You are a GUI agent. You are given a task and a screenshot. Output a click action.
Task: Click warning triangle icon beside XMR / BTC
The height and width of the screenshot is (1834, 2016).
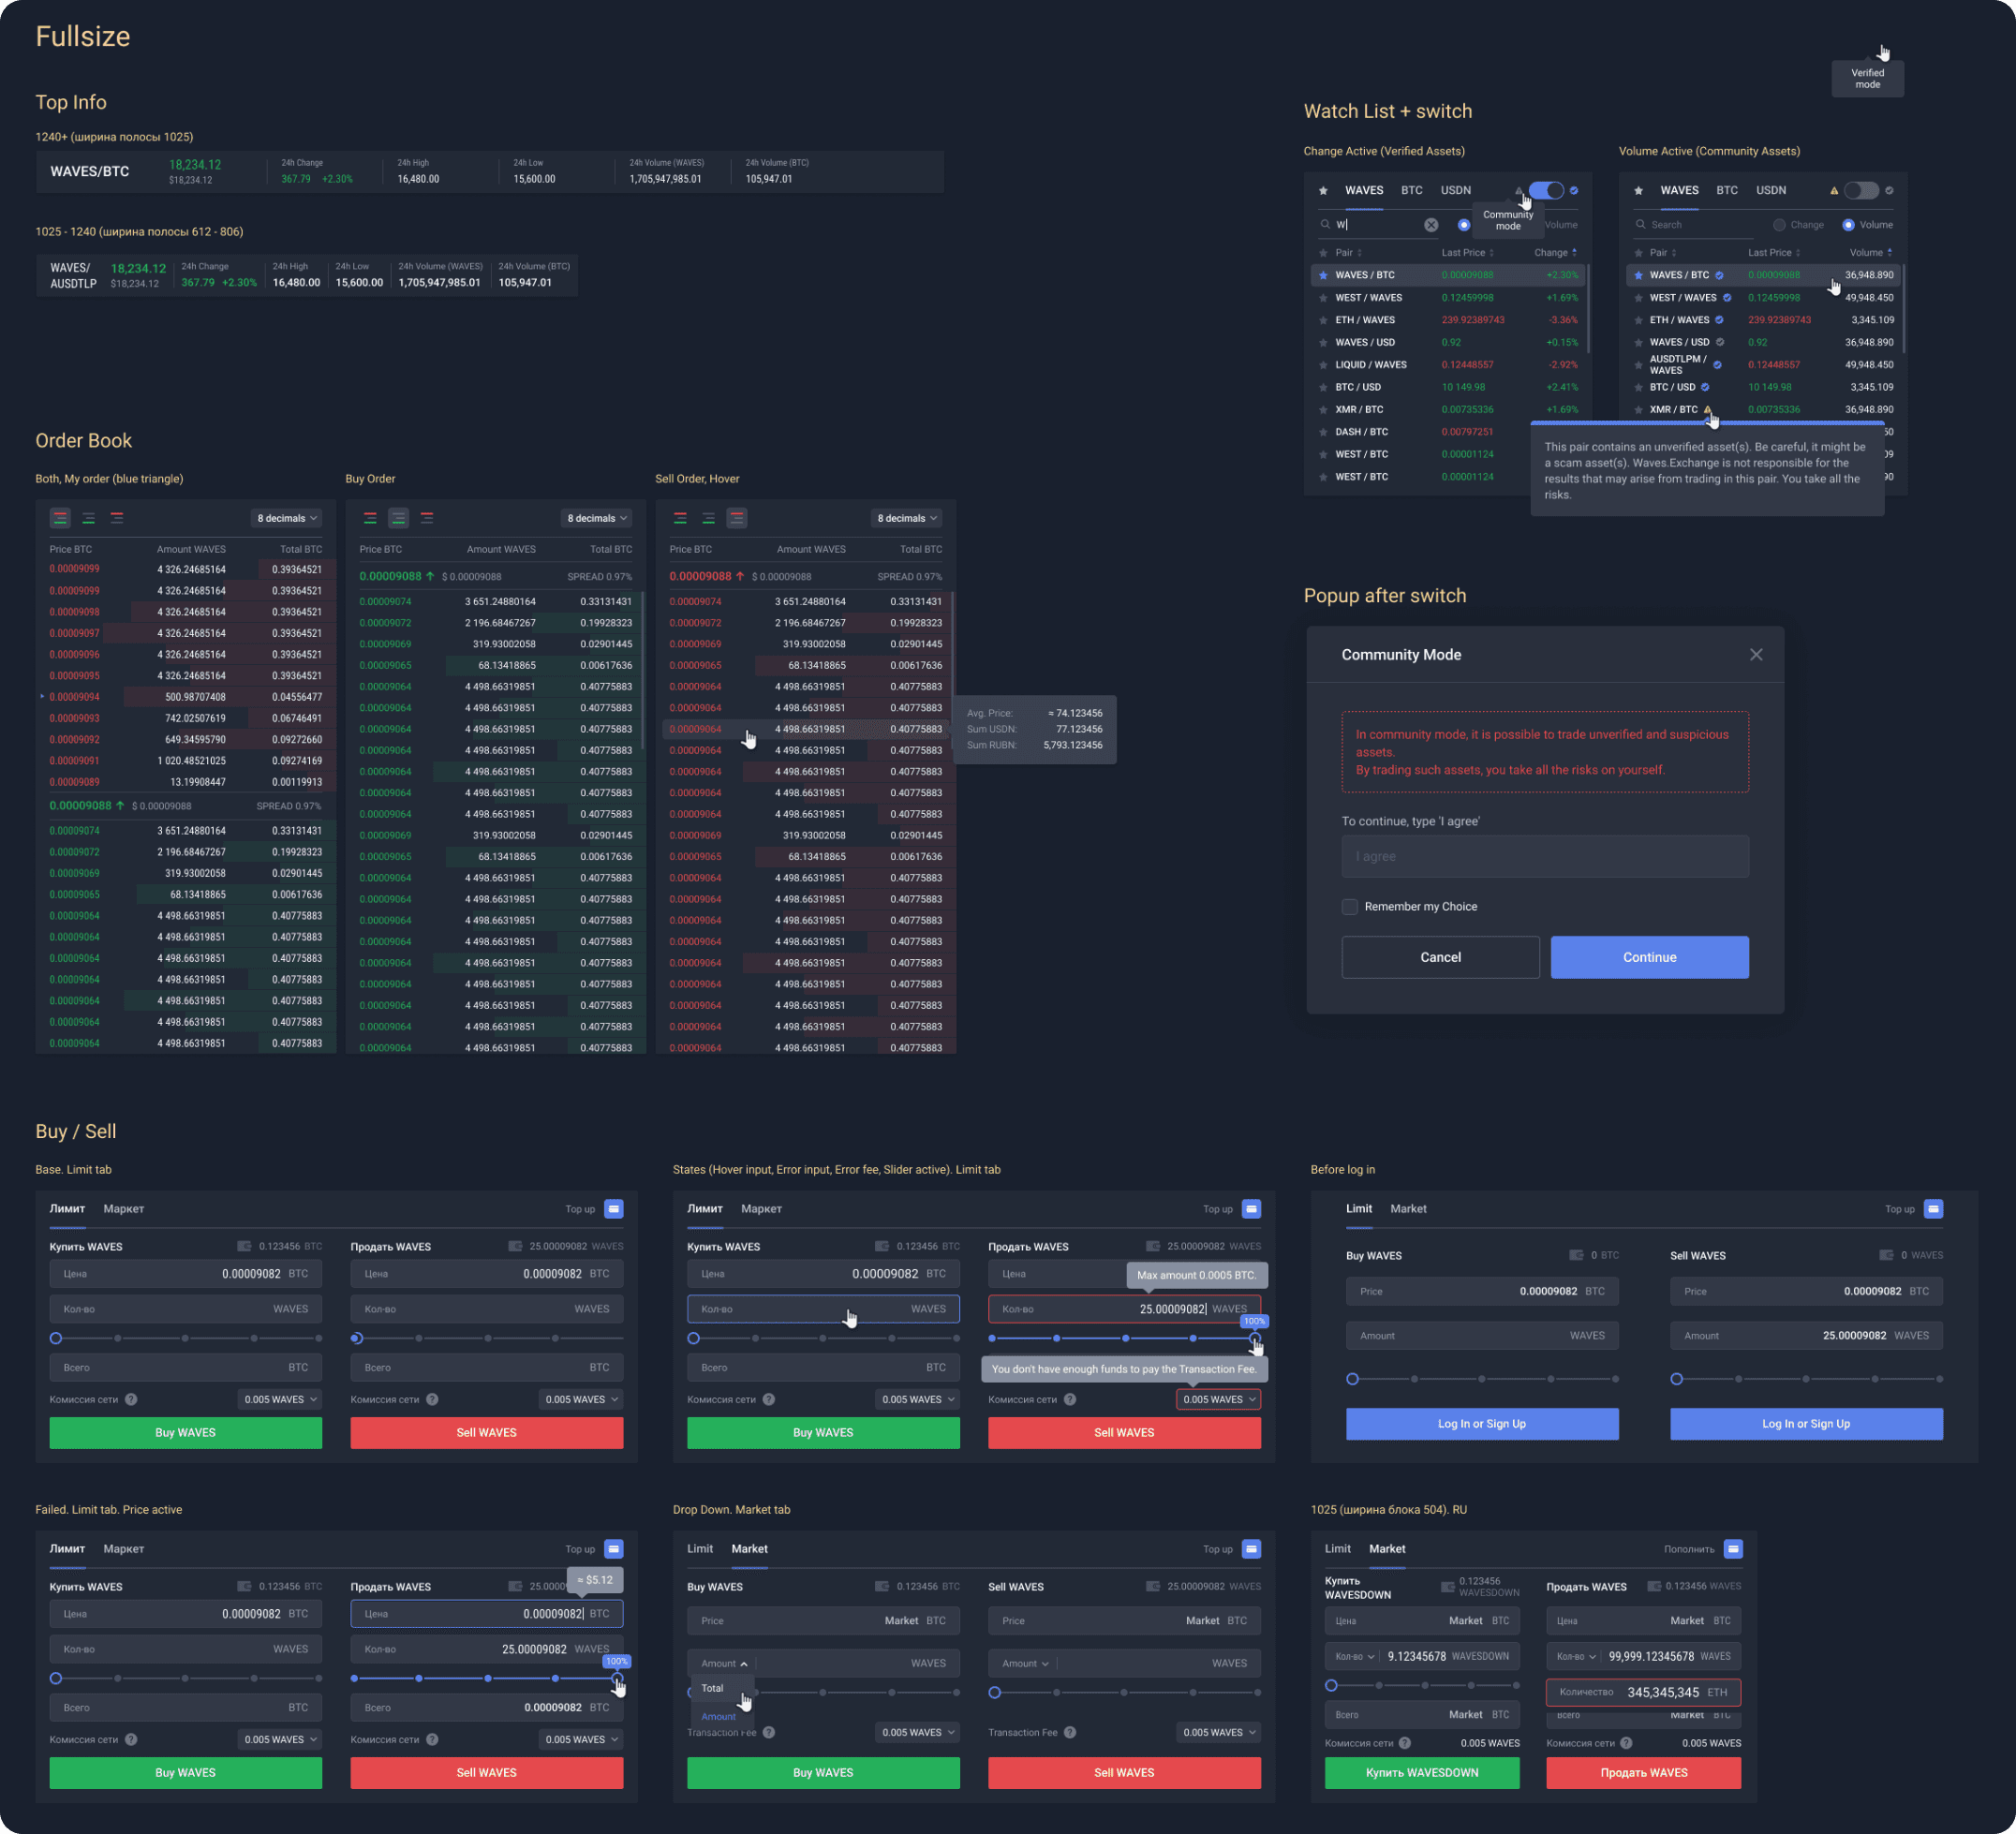1708,409
